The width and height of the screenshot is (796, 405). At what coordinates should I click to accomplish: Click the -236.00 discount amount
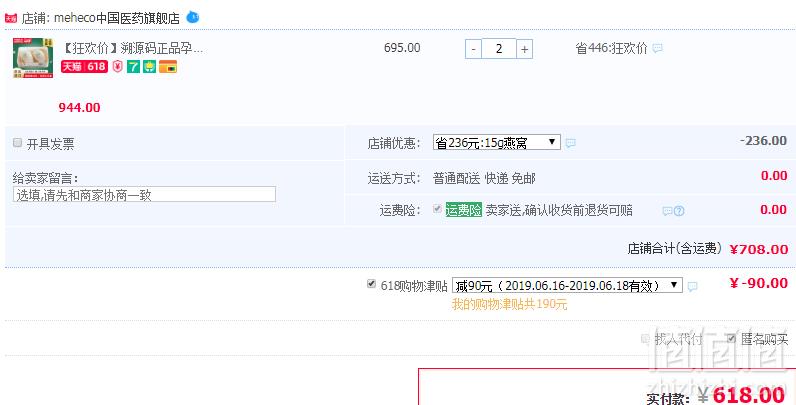pos(764,141)
